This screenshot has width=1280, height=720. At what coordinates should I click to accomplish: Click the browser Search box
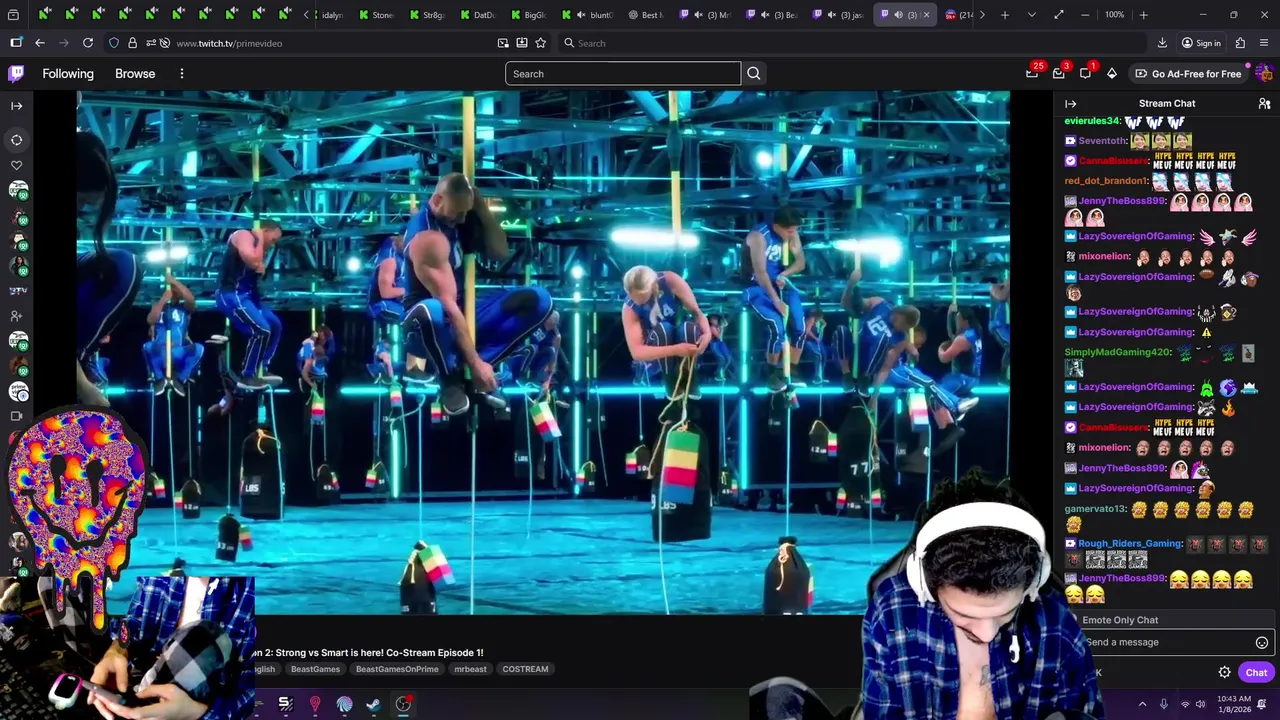click(x=850, y=43)
